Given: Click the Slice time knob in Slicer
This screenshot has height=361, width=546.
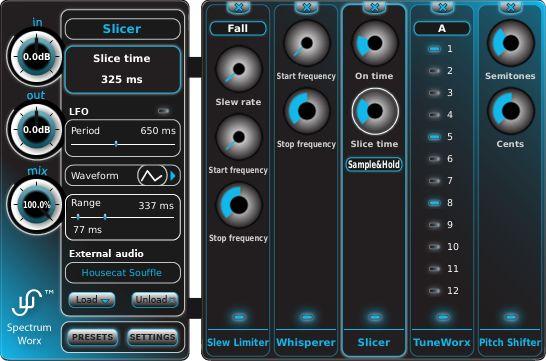Looking at the screenshot, I should pos(374,111).
